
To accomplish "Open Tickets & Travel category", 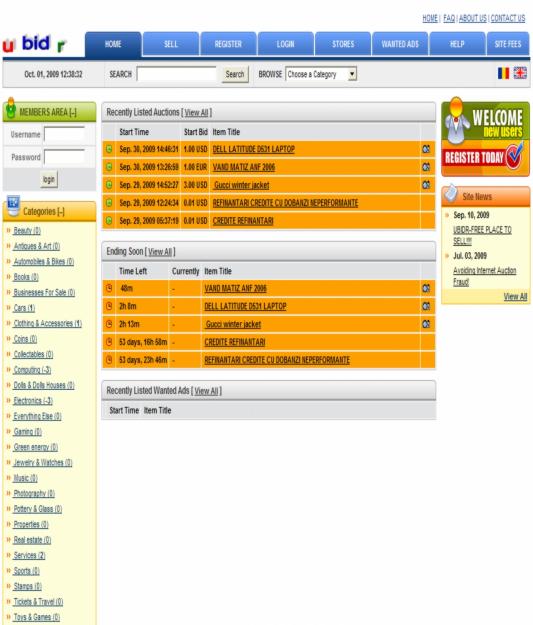I will 38,602.
